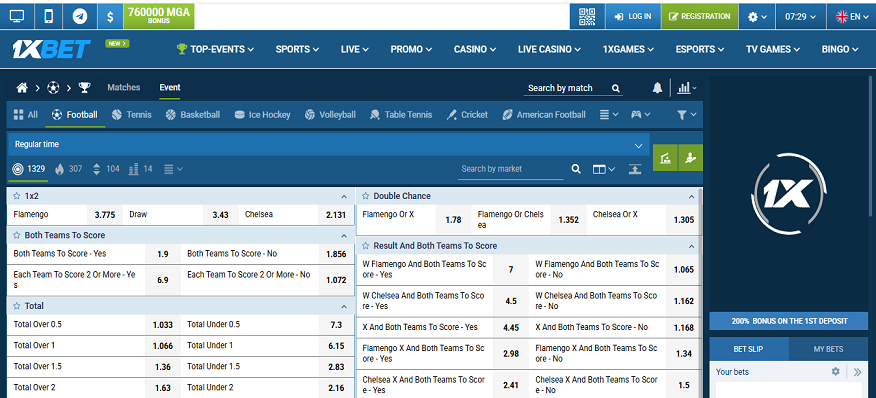Click the dollar payments icon
This screenshot has height=398, width=876.
[x=111, y=16]
